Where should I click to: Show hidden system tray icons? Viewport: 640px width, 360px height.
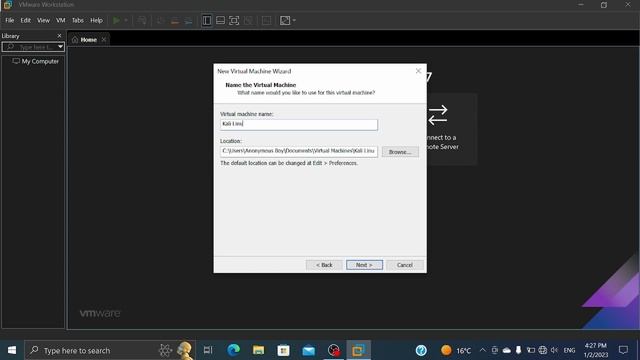tap(482, 350)
